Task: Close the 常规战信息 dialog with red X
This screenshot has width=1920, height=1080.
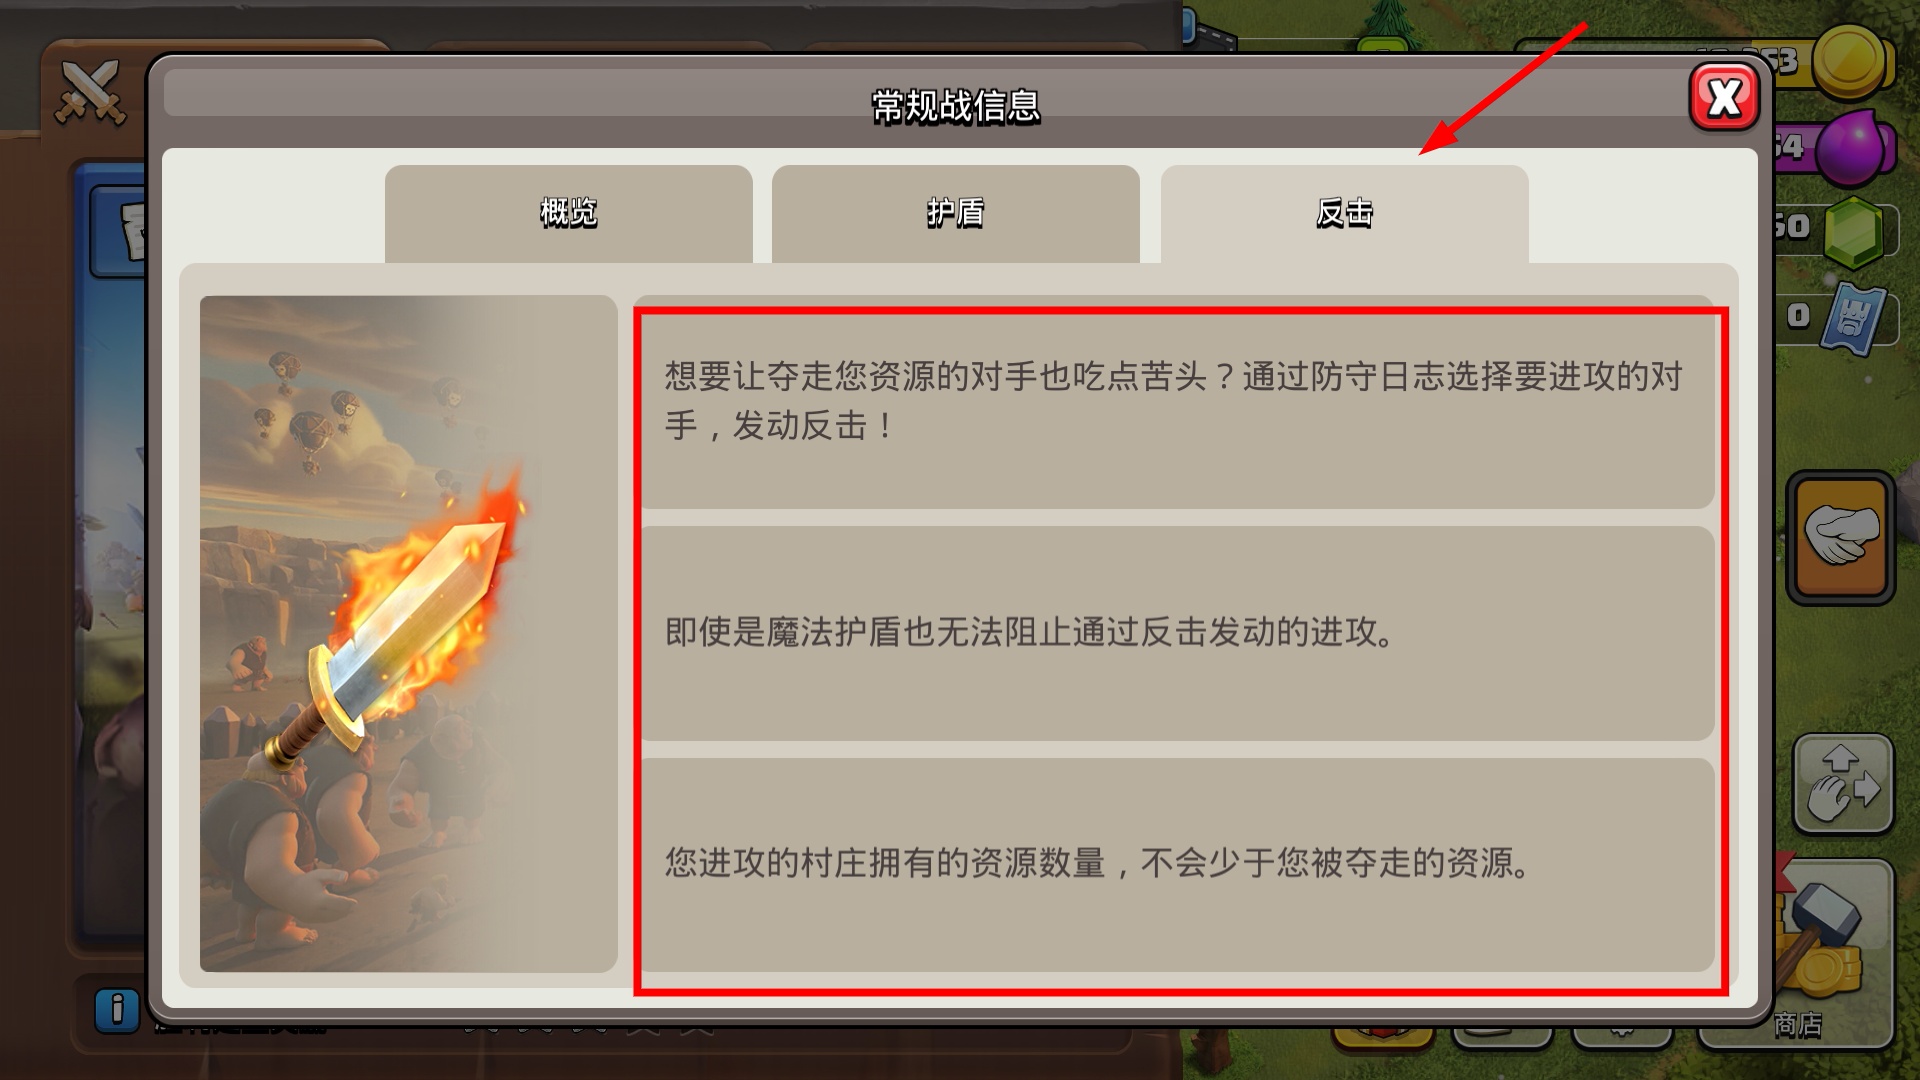Action: (x=1724, y=97)
